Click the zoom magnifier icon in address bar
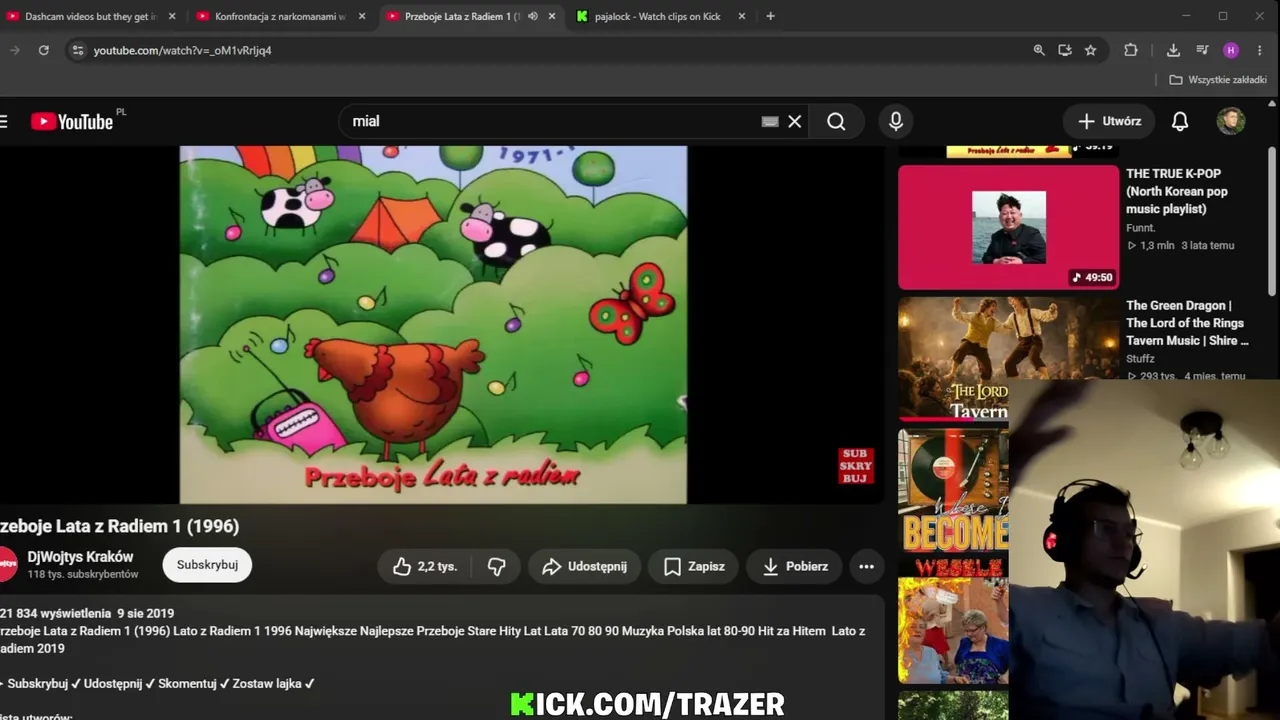 click(x=1039, y=50)
